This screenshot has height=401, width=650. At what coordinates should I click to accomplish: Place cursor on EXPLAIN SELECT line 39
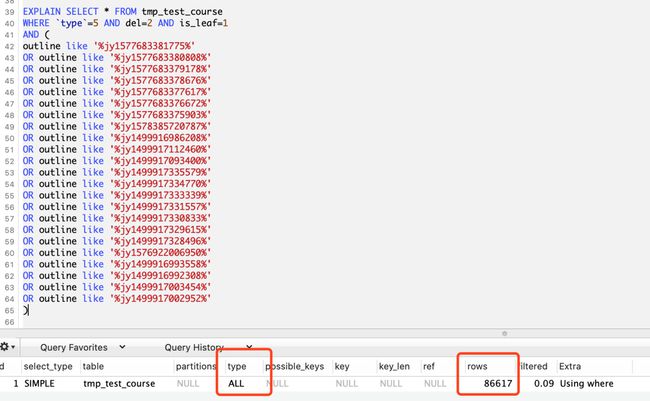point(123,12)
